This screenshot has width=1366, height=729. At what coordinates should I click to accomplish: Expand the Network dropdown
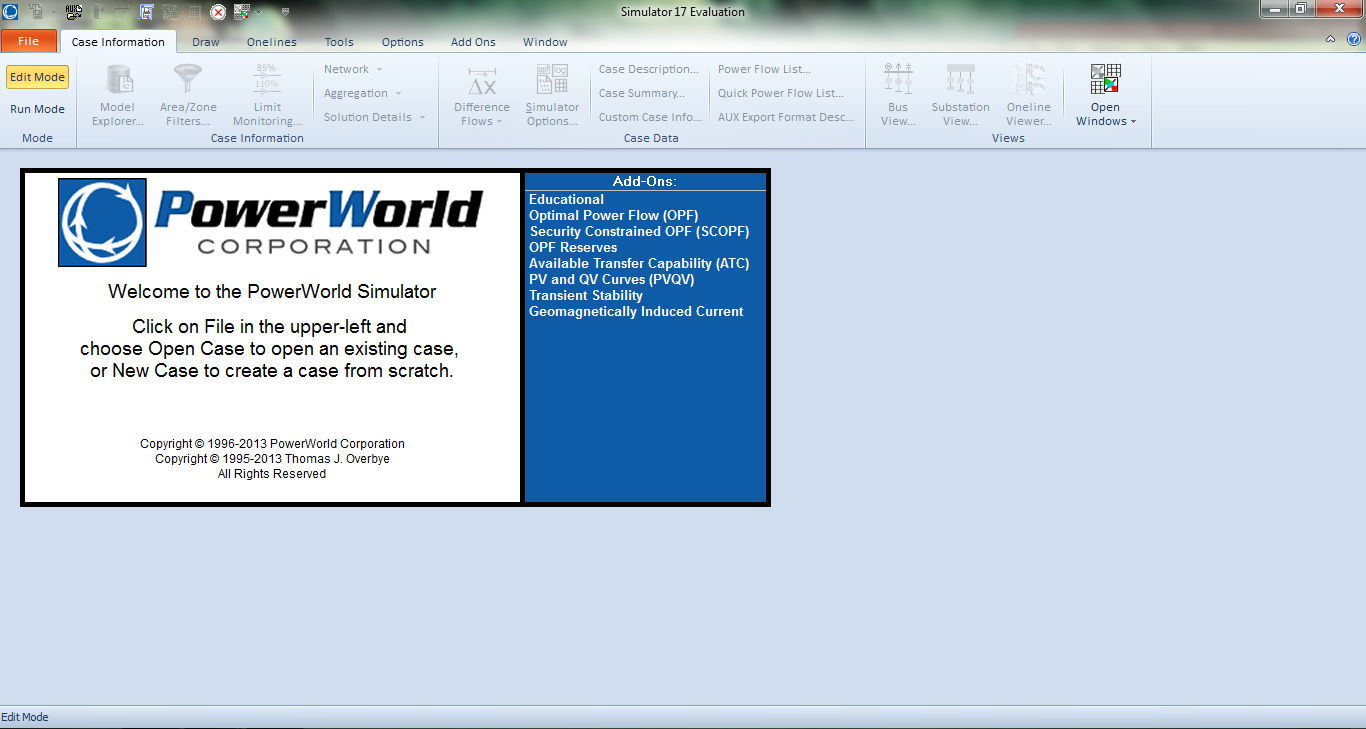353,69
